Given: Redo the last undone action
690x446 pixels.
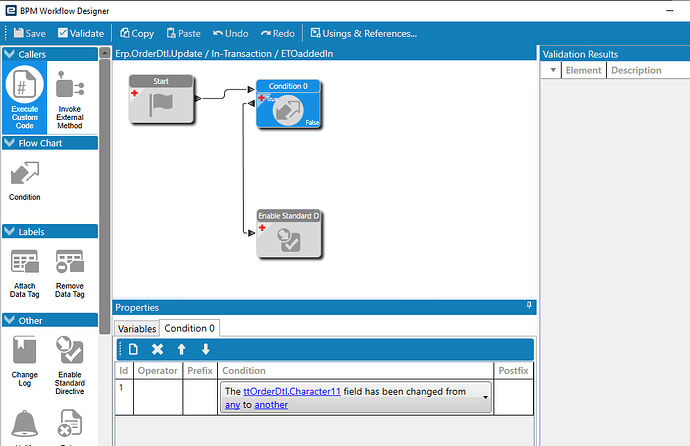Looking at the screenshot, I should pyautogui.click(x=278, y=33).
